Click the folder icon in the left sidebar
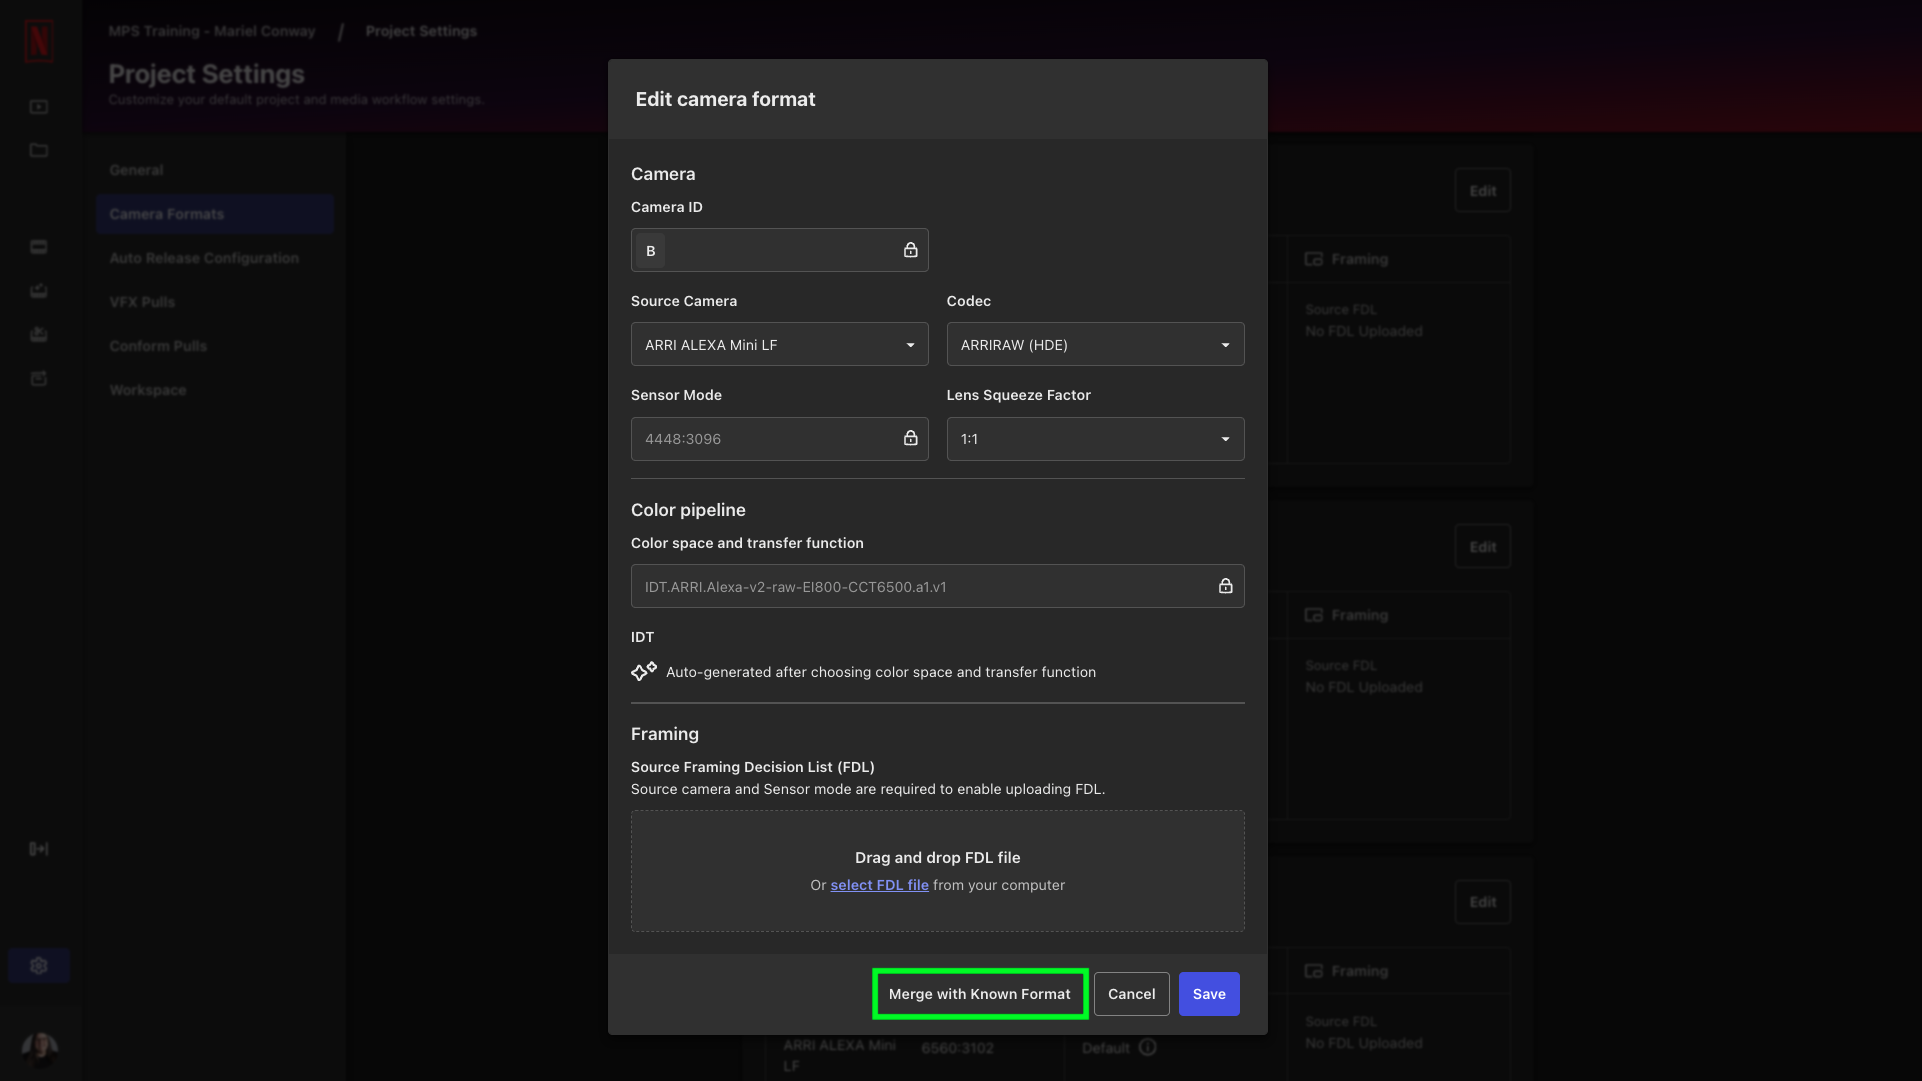 click(39, 150)
